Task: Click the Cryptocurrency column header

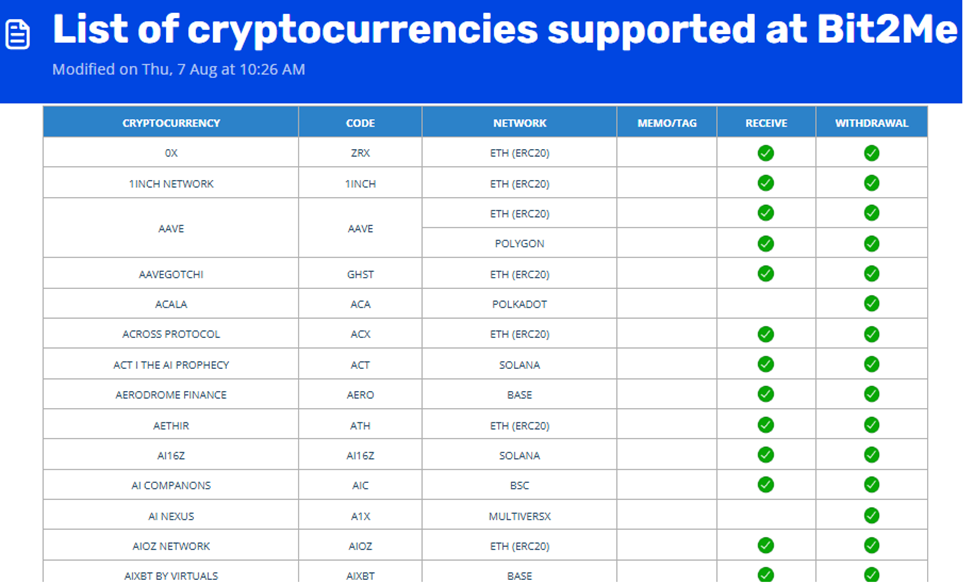Action: [x=171, y=123]
